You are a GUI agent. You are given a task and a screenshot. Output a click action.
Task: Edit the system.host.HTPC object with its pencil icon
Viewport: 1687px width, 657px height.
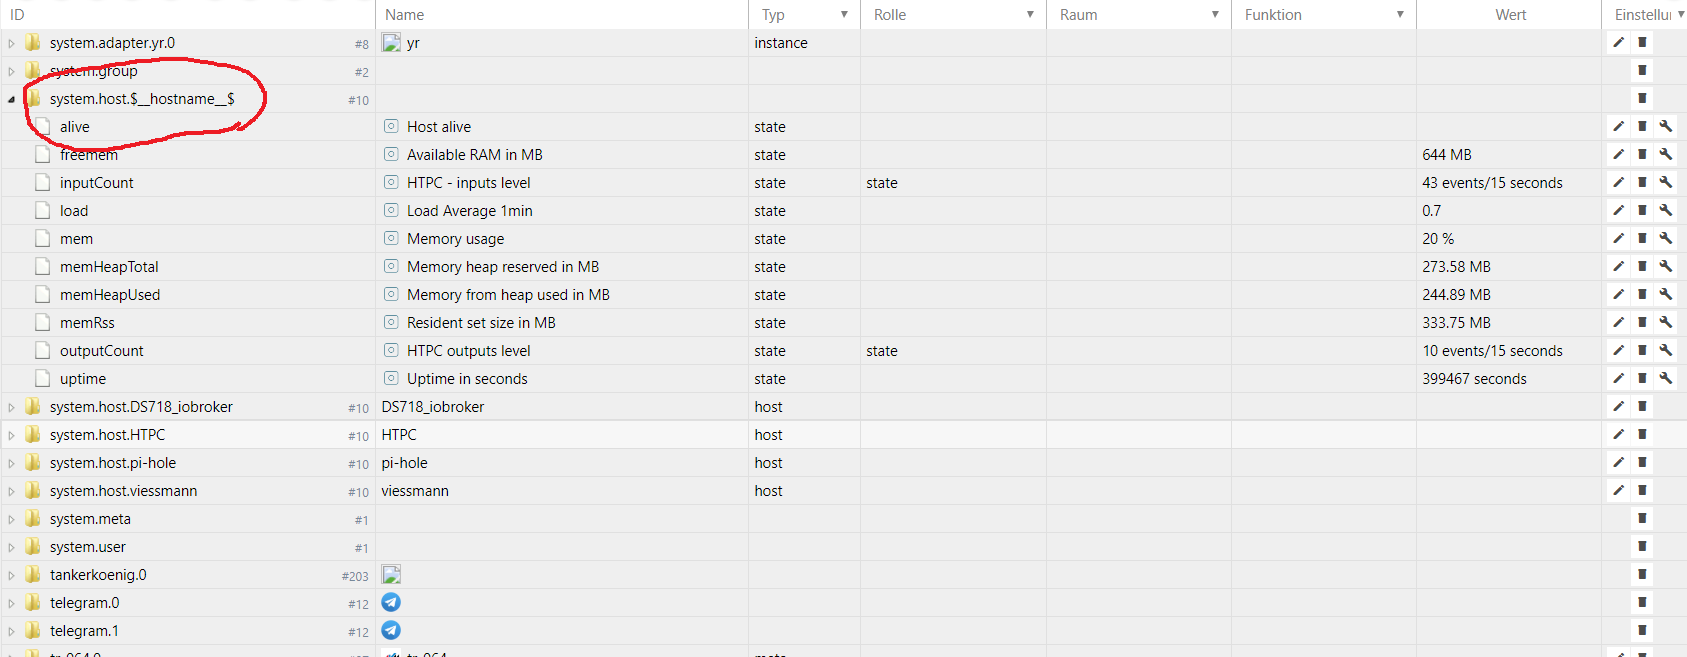[x=1618, y=435]
